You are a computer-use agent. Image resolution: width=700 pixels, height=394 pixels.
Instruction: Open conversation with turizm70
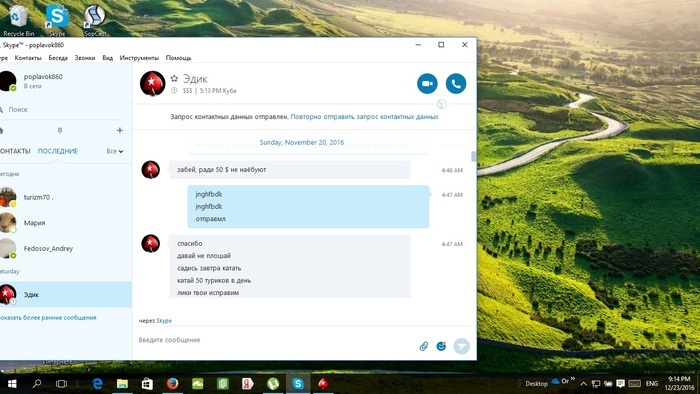point(66,197)
